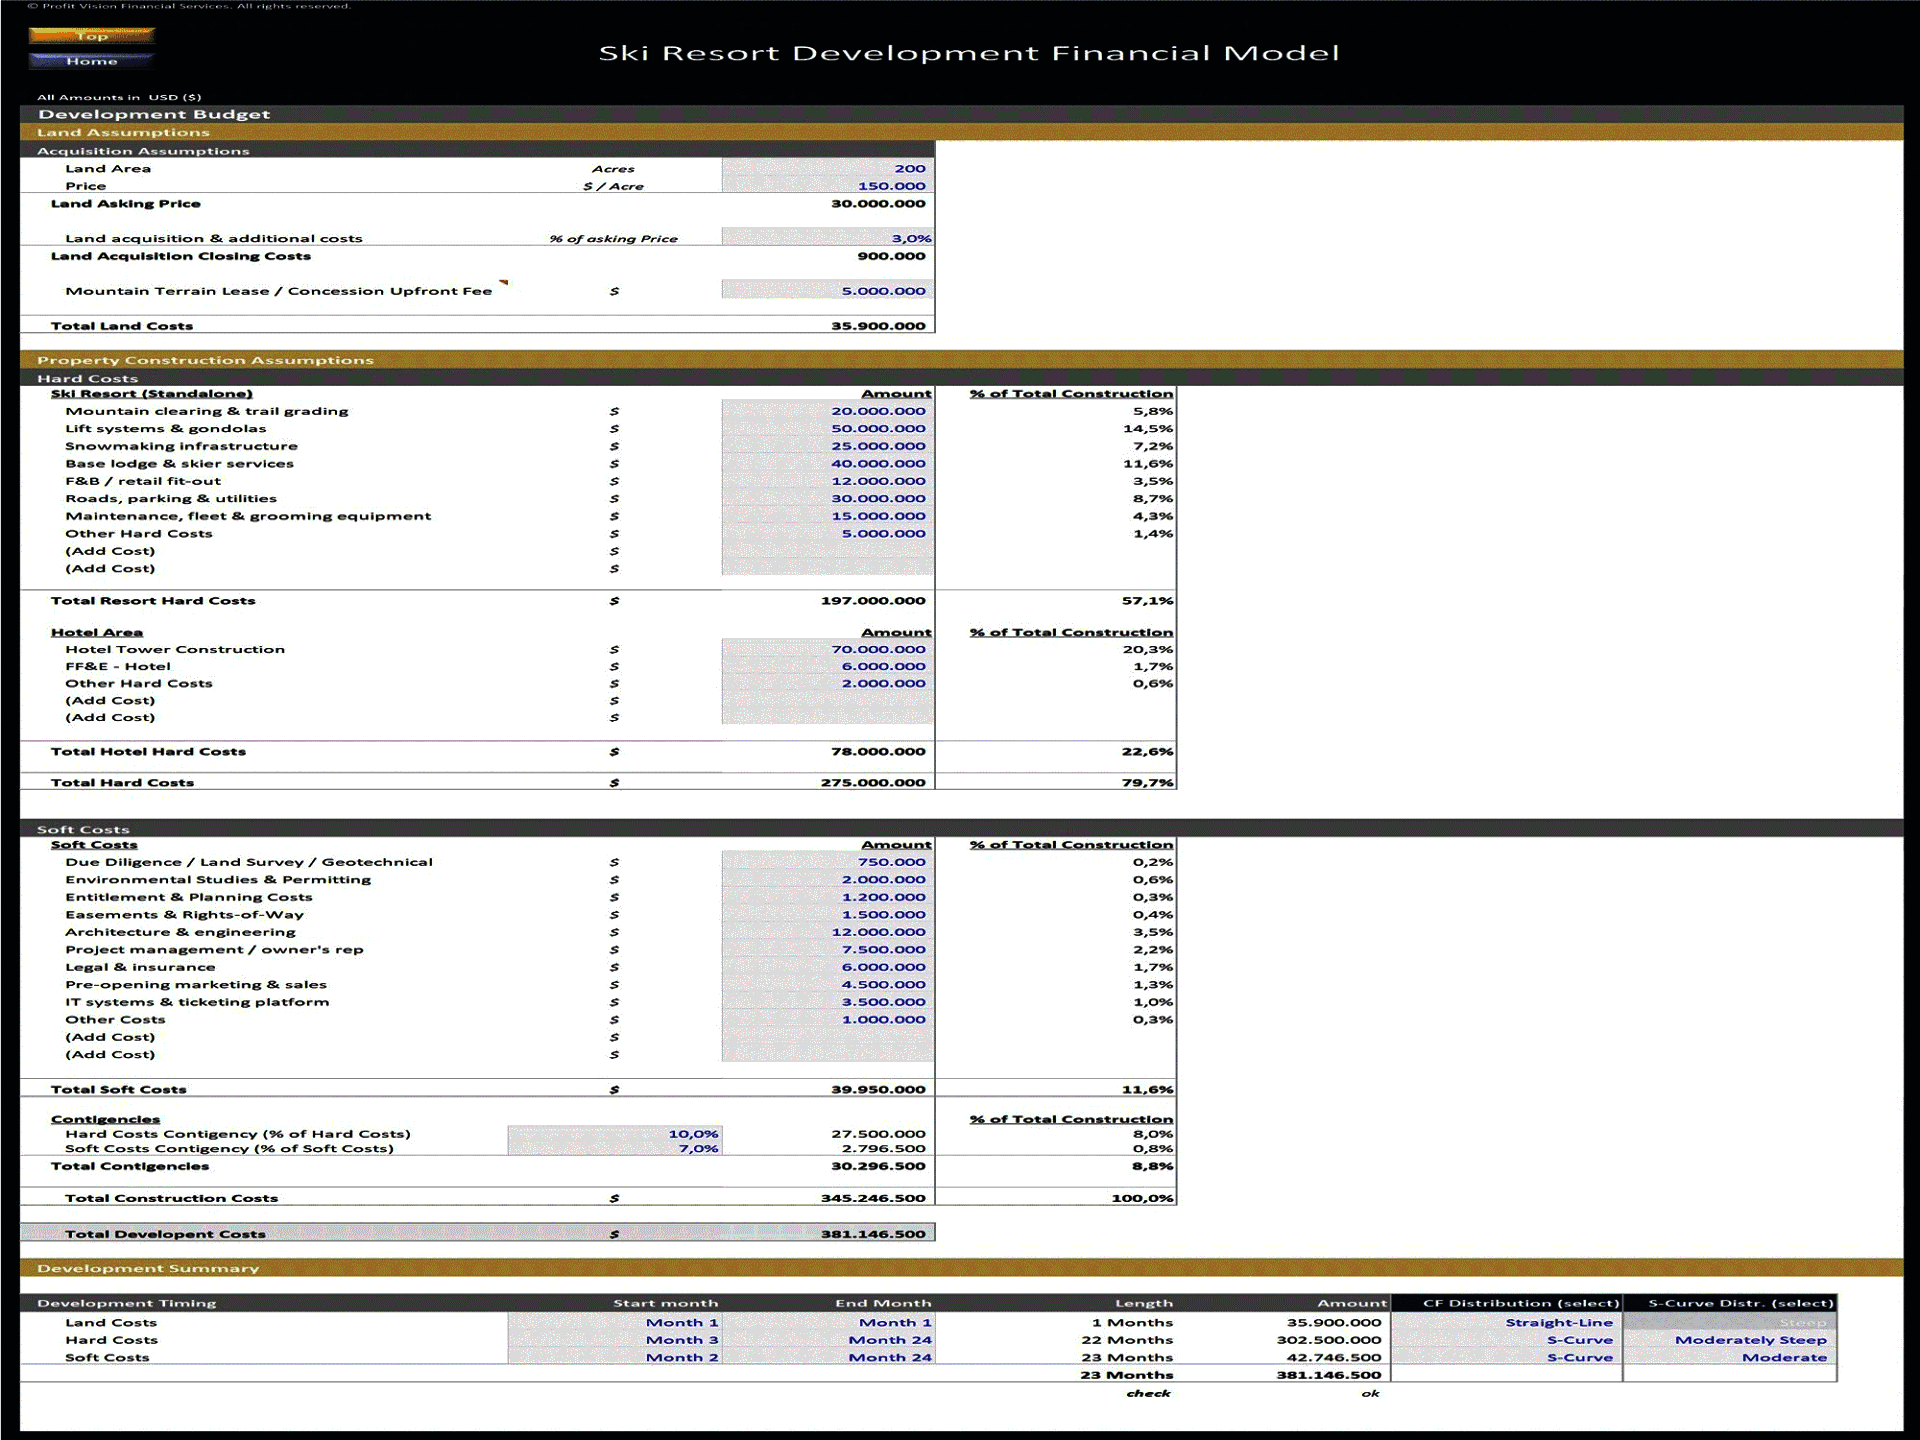Select Due Diligence / Land Survey amount 750.000
The height and width of the screenshot is (1440, 1920).
click(x=828, y=862)
